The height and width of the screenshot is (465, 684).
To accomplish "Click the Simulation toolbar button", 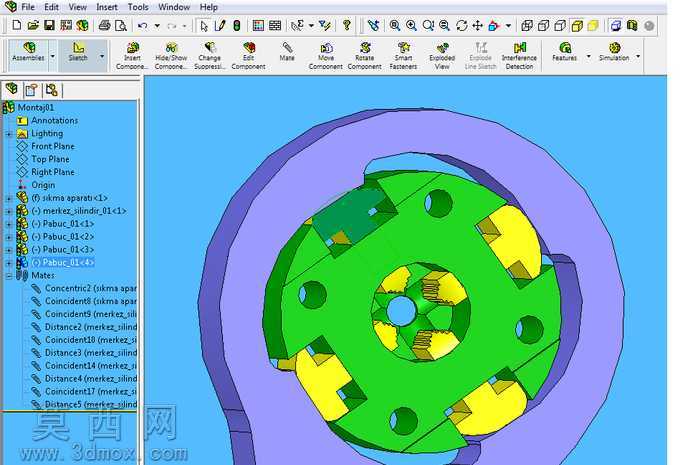I will pos(614,52).
